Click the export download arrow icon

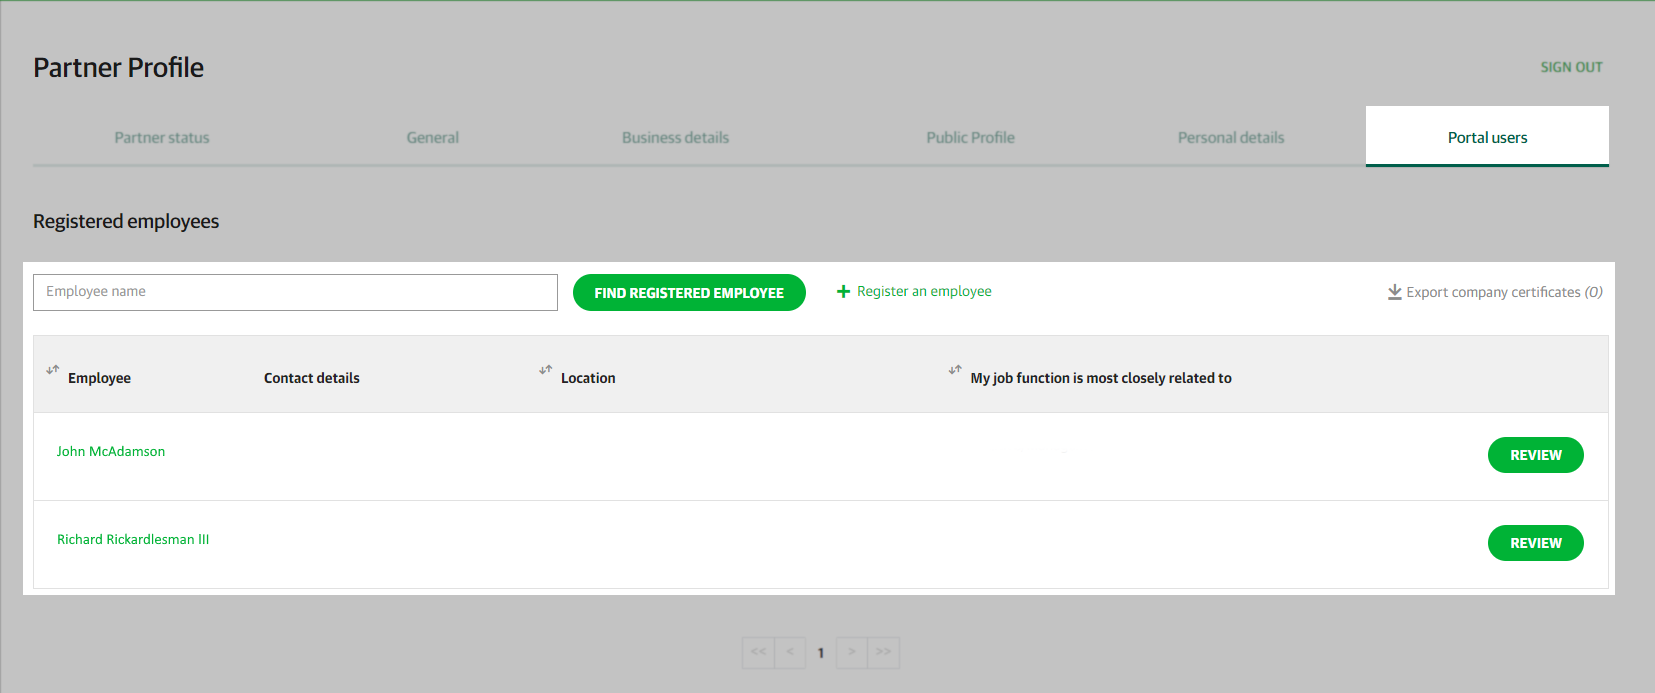tap(1394, 292)
